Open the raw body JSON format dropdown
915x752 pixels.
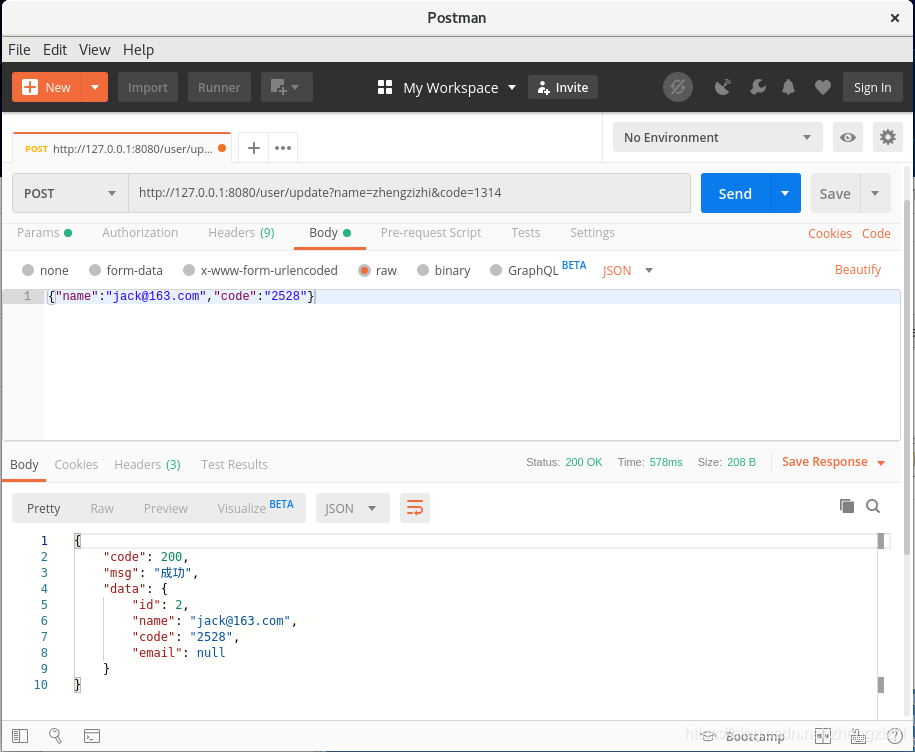coord(627,271)
